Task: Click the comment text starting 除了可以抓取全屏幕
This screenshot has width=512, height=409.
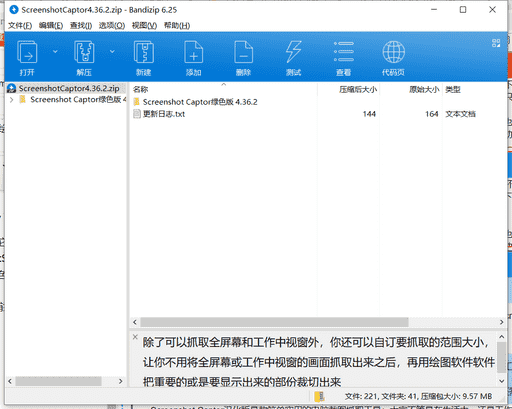Action: pos(316,342)
